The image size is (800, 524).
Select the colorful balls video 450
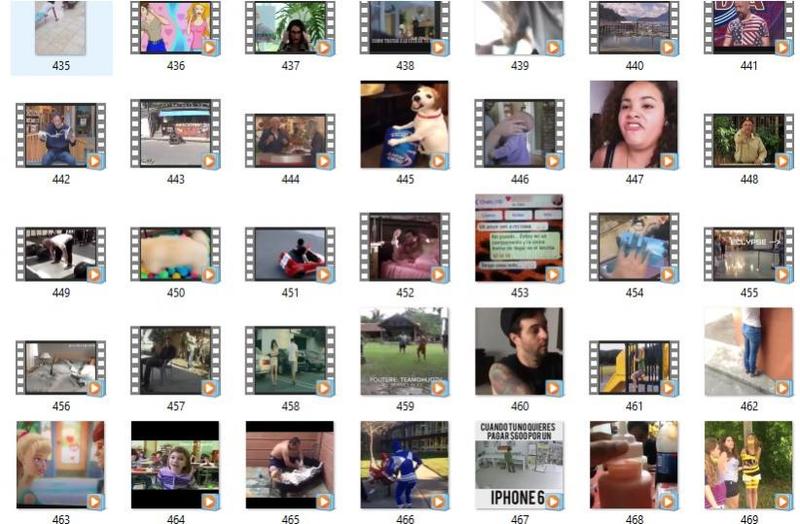click(175, 253)
